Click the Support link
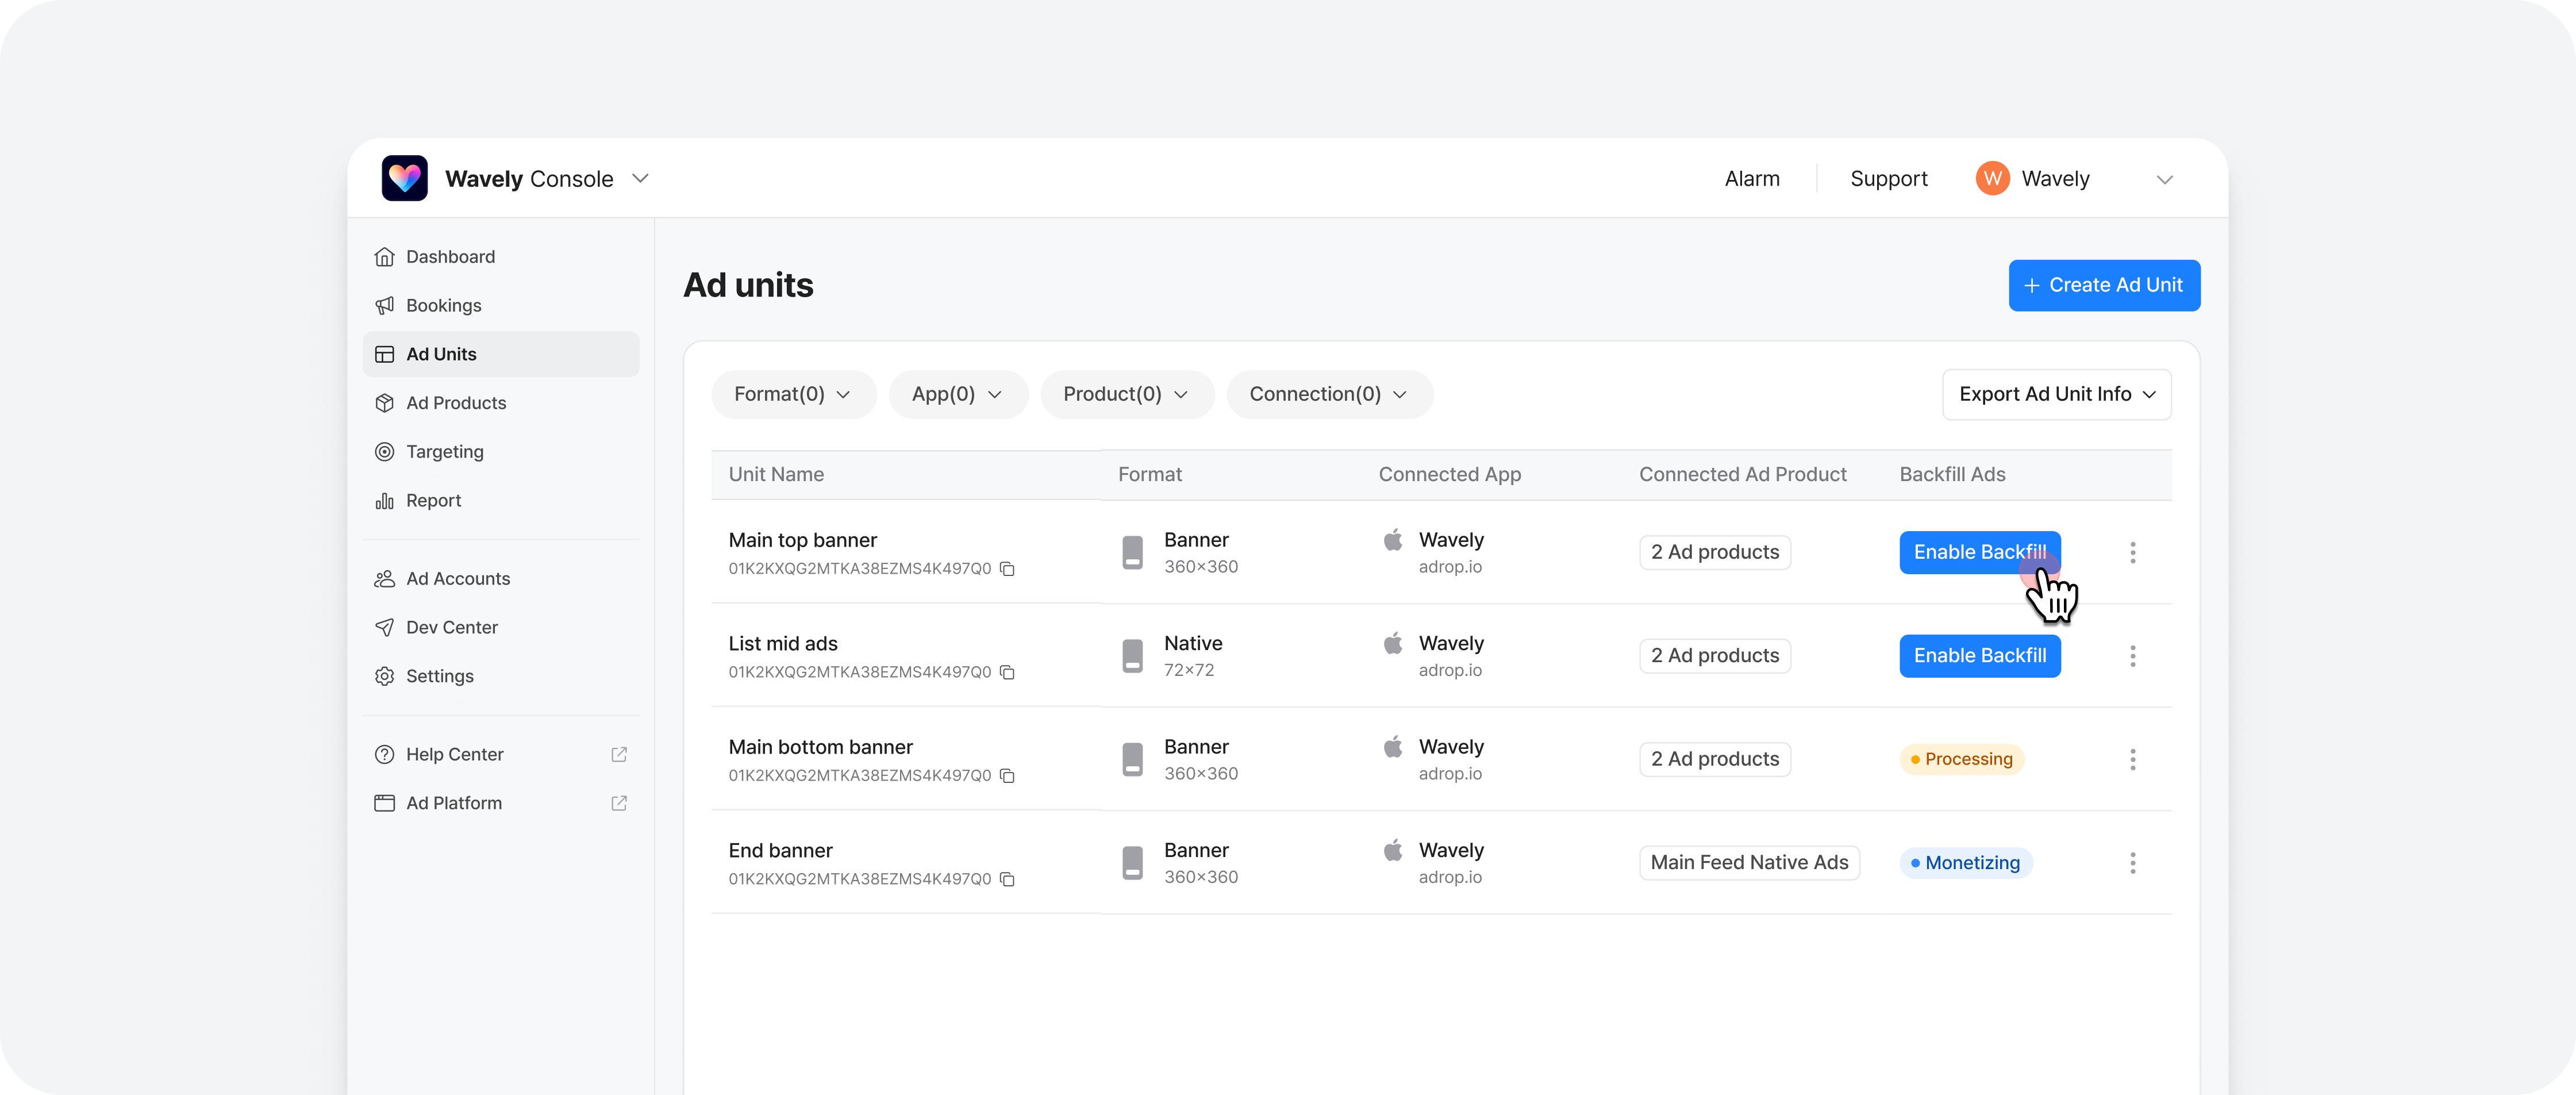This screenshot has height=1095, width=2576. point(1888,178)
